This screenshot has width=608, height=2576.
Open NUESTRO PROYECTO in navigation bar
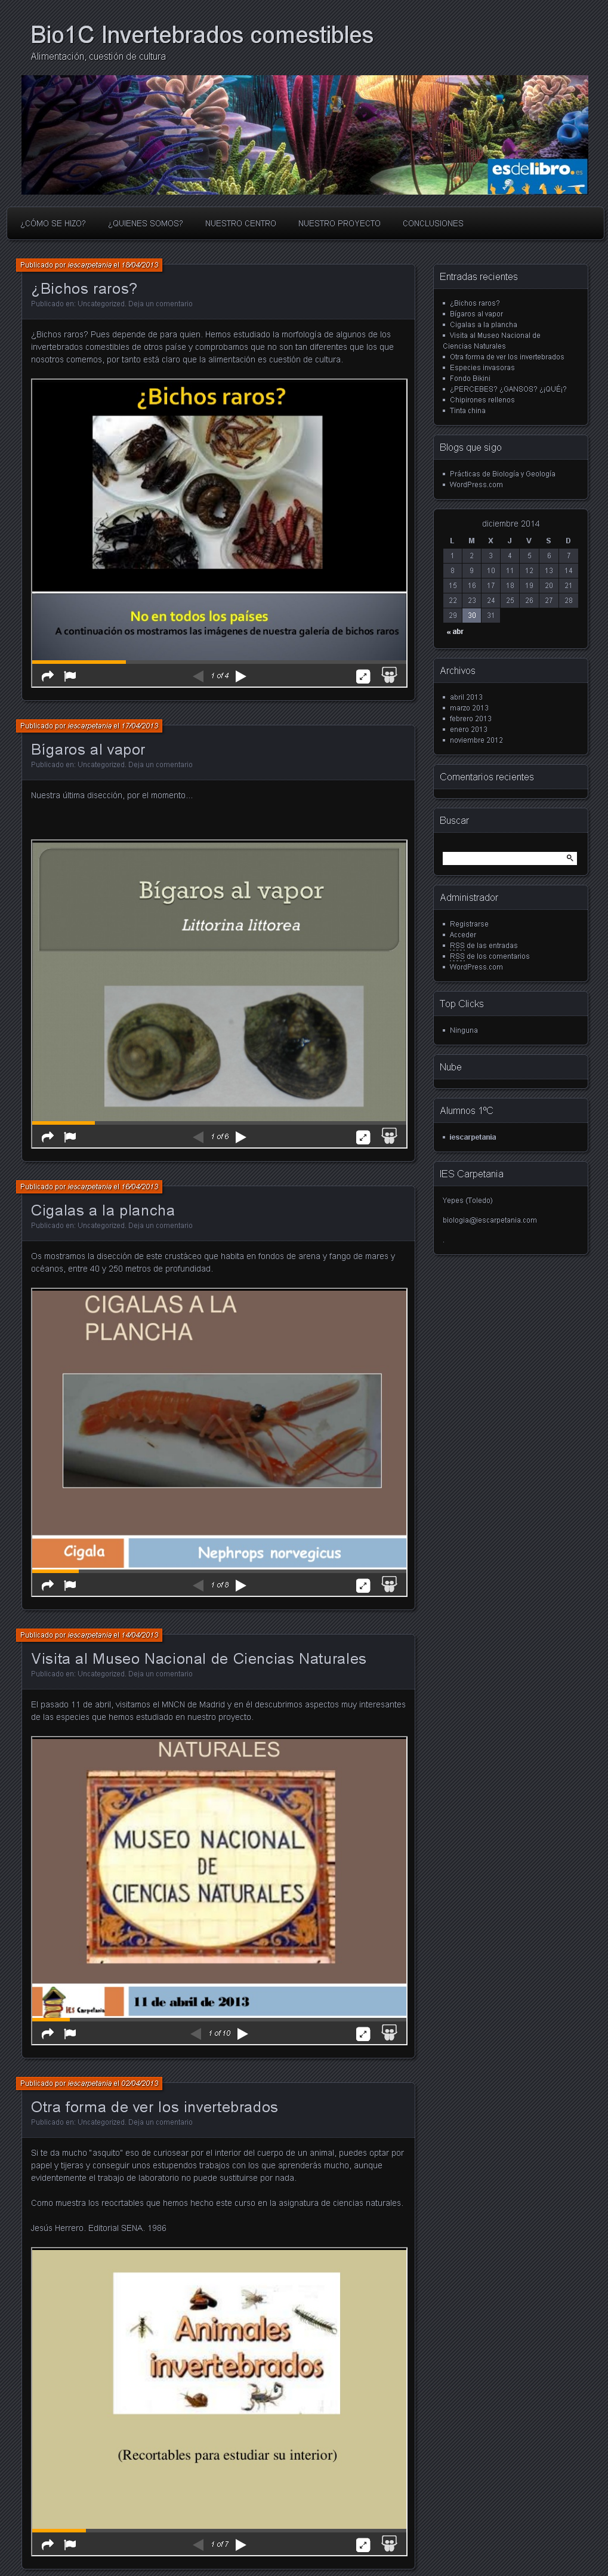(339, 224)
